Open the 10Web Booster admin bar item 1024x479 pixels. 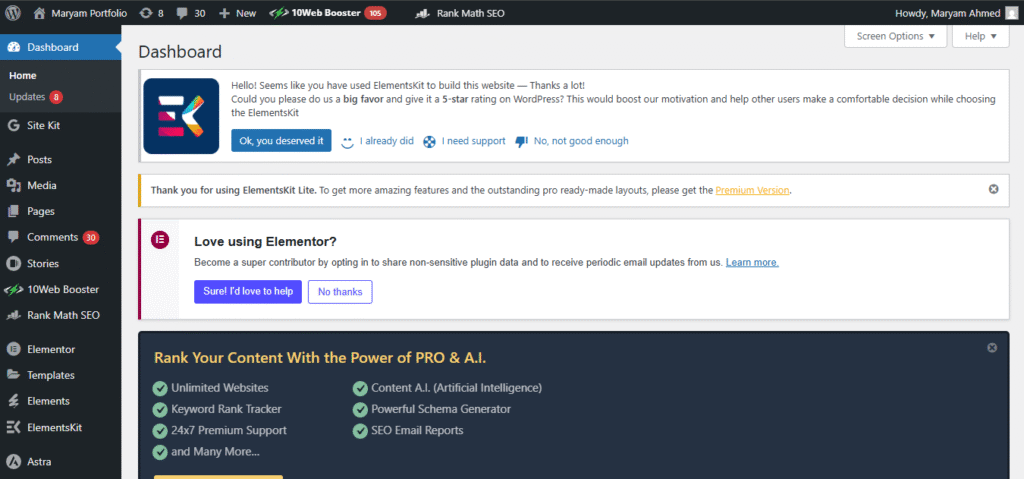tap(327, 12)
